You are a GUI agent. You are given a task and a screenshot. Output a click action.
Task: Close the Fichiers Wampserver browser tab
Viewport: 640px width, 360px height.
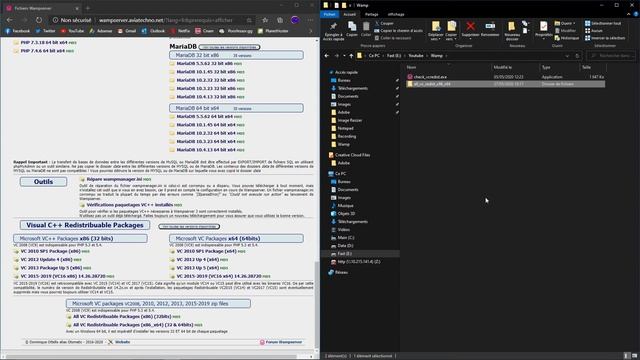(x=77, y=8)
